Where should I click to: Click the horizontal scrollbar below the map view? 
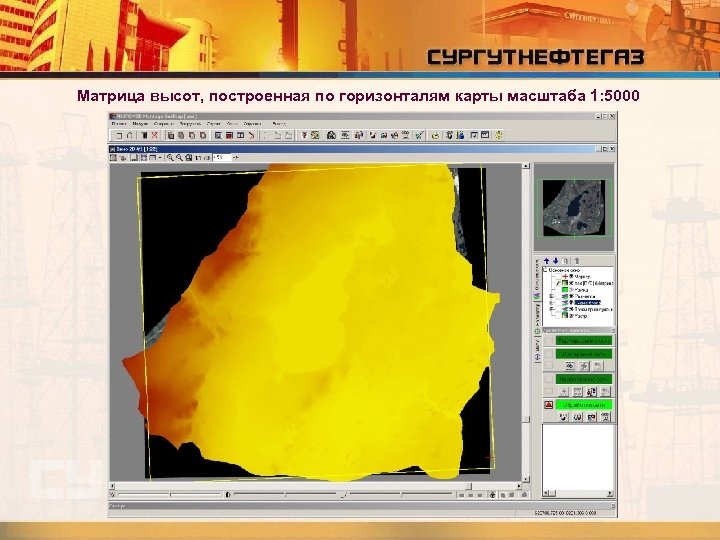[315, 486]
